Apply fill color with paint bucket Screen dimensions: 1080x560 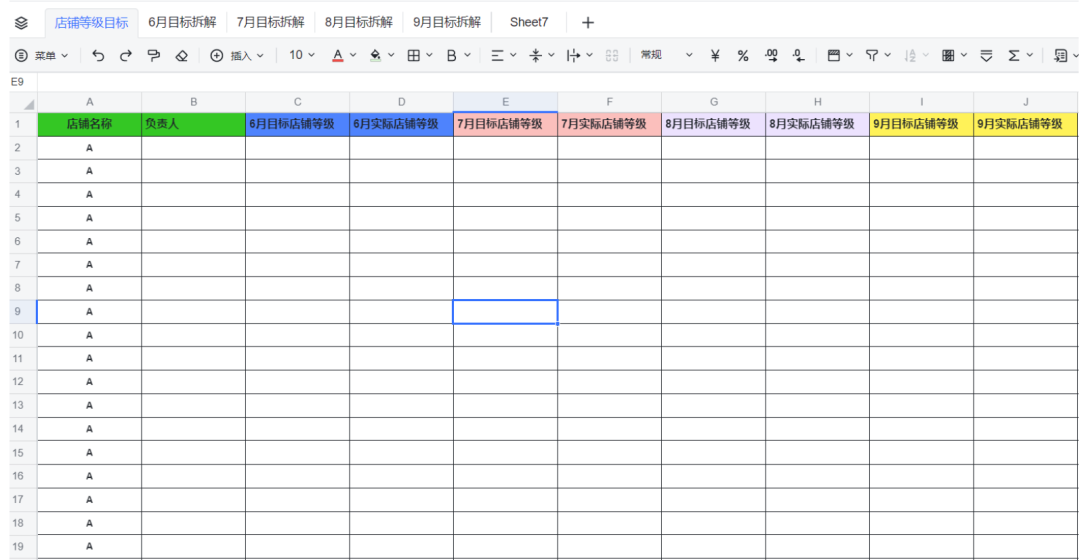tap(375, 56)
